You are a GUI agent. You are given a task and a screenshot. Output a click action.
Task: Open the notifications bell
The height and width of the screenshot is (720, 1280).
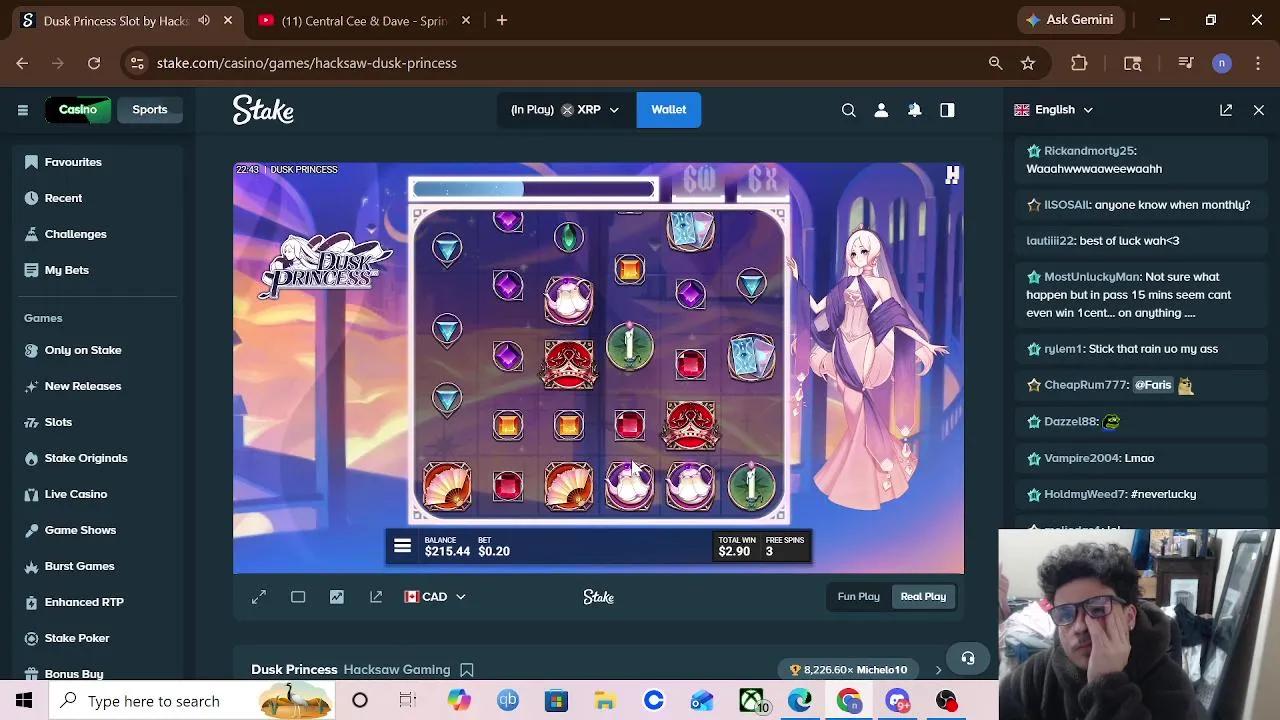click(x=914, y=110)
